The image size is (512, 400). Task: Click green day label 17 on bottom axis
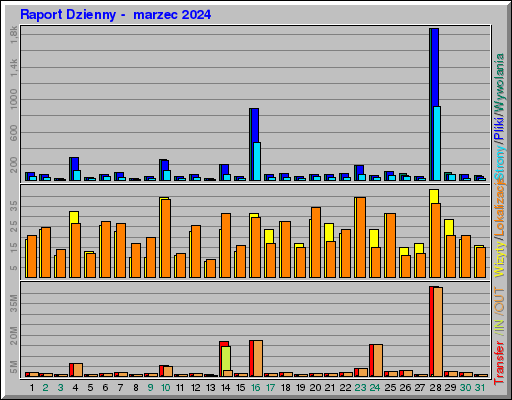[x=270, y=388]
